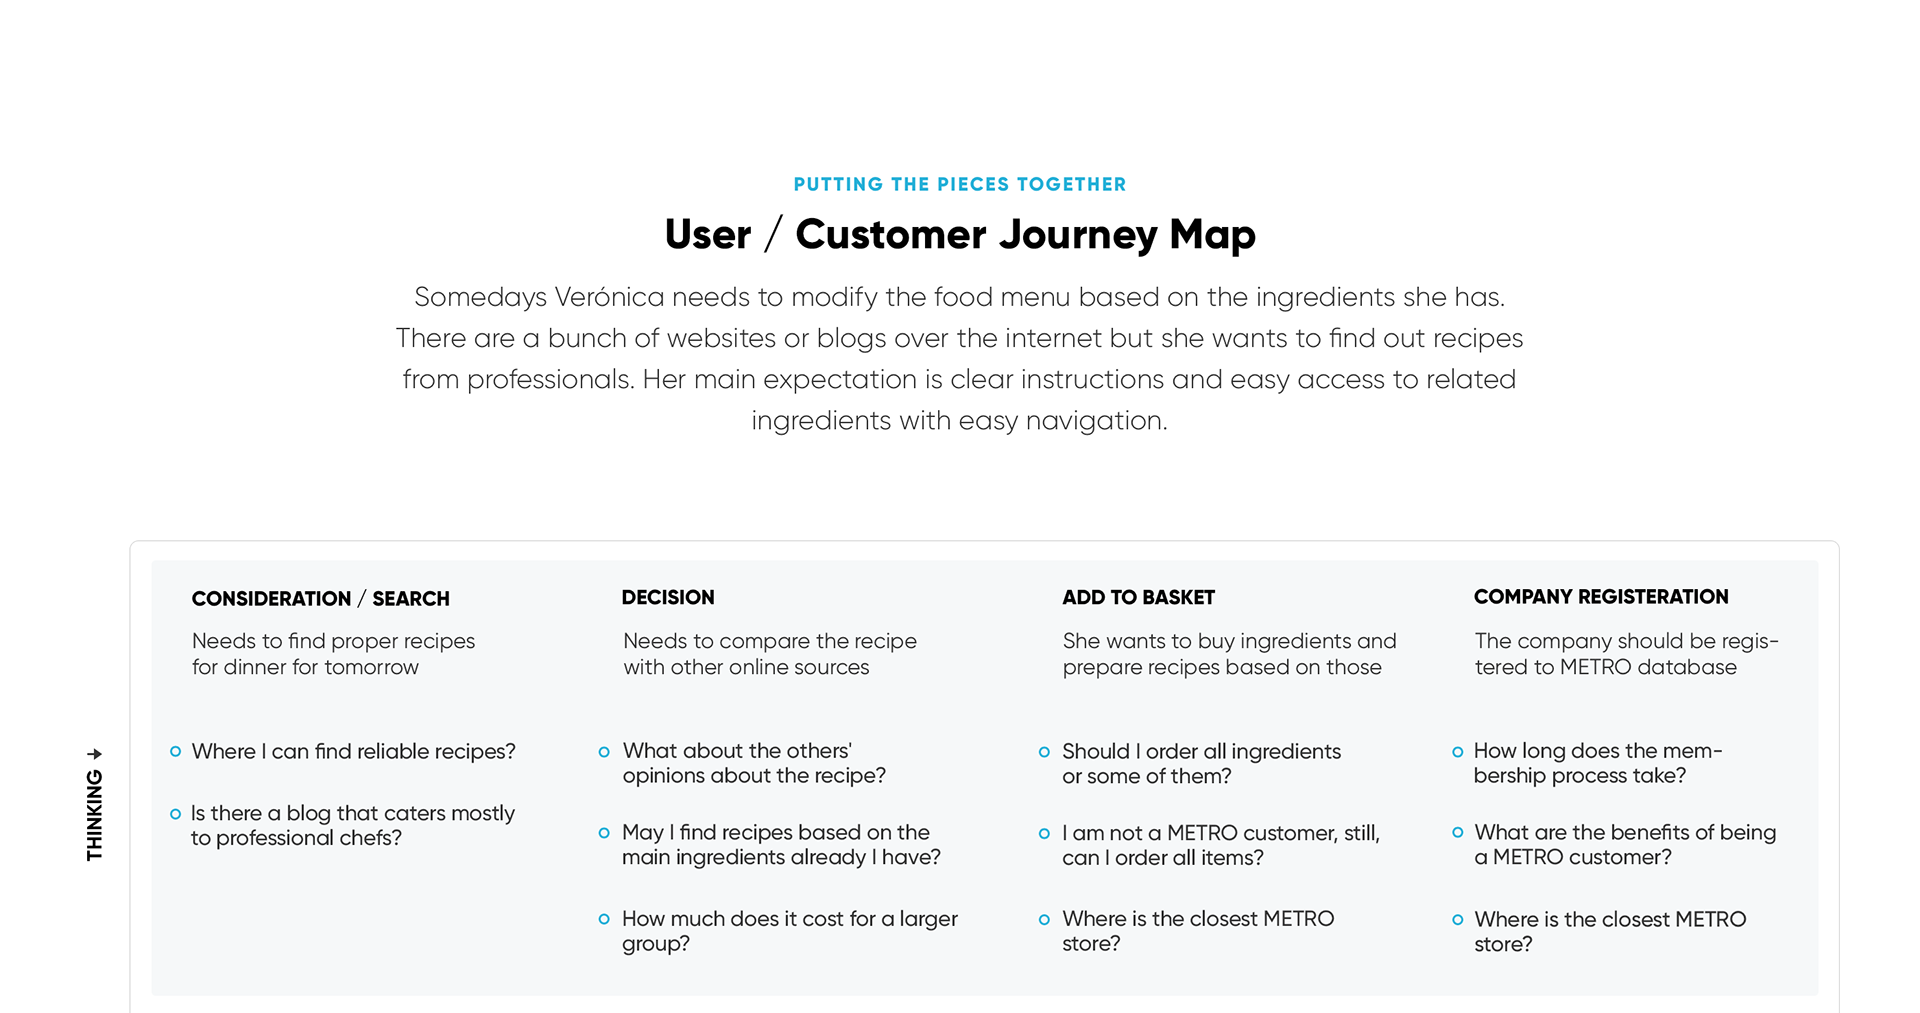Click the "User / Customer Journey Map" title

pyautogui.click(x=960, y=235)
